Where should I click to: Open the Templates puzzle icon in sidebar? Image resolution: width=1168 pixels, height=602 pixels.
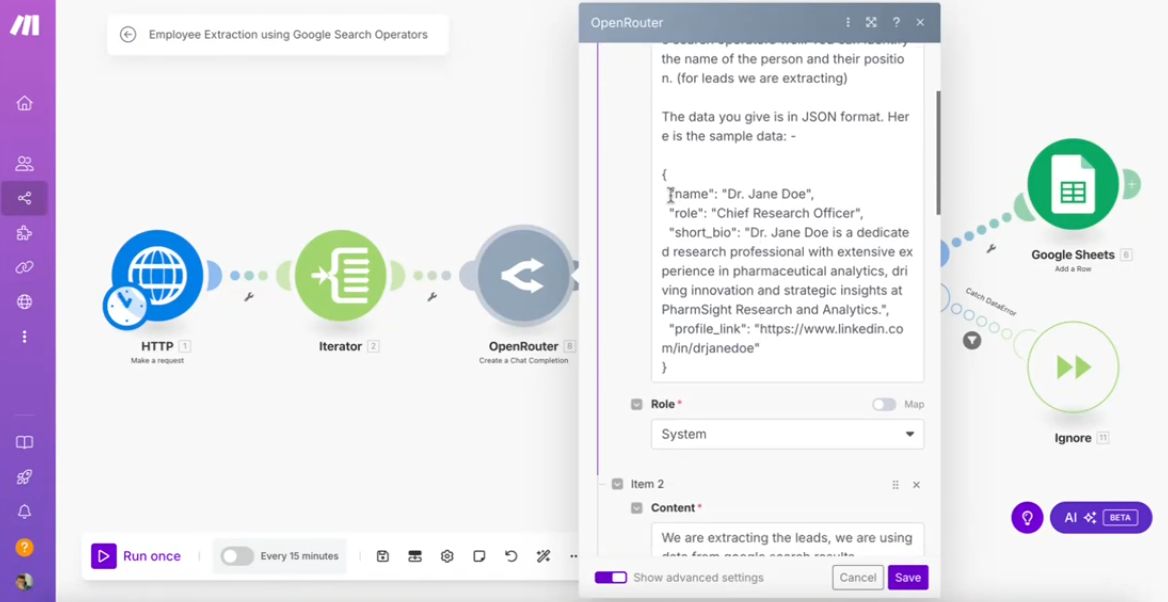(x=25, y=233)
